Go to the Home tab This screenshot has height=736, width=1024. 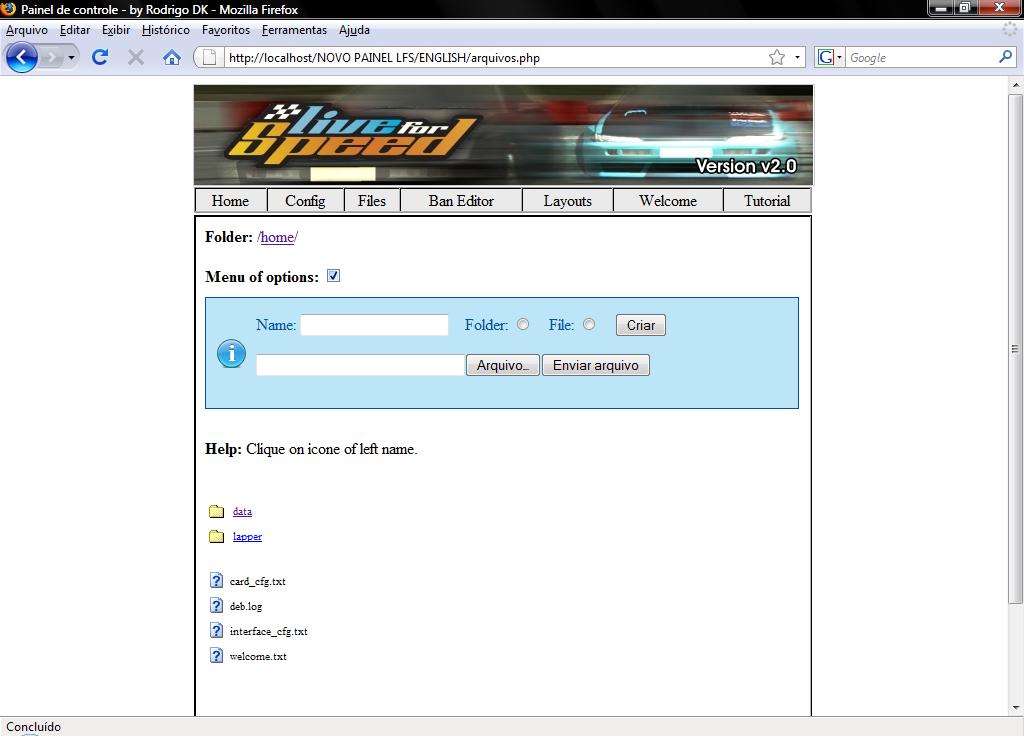[231, 200]
